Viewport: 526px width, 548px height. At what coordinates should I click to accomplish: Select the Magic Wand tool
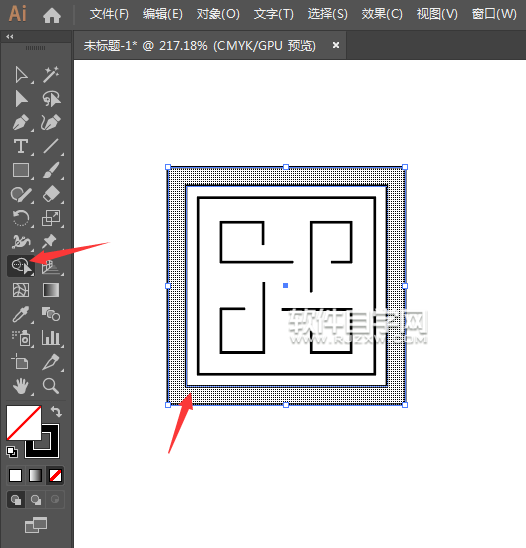[x=51, y=75]
